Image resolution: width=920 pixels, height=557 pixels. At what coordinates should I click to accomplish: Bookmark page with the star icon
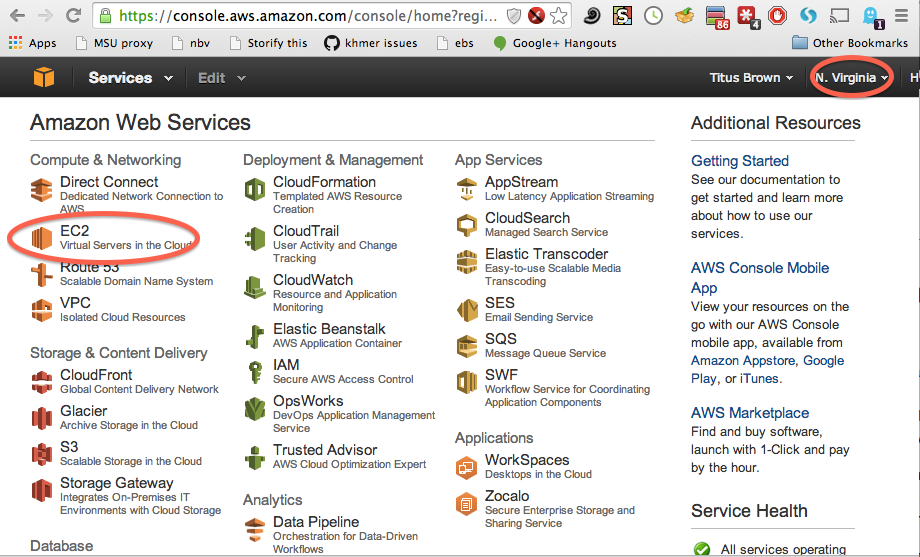[559, 16]
